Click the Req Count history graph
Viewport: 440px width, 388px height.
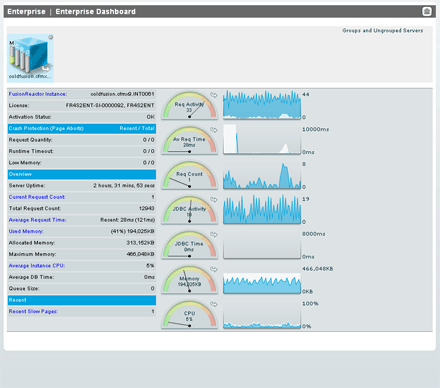click(x=262, y=174)
